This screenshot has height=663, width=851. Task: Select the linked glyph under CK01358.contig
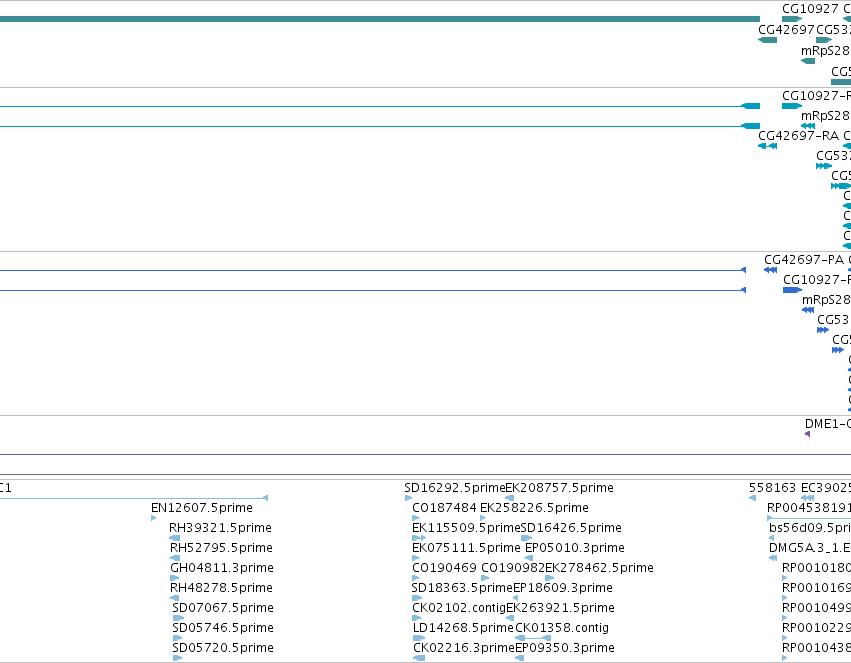pyautogui.click(x=533, y=638)
